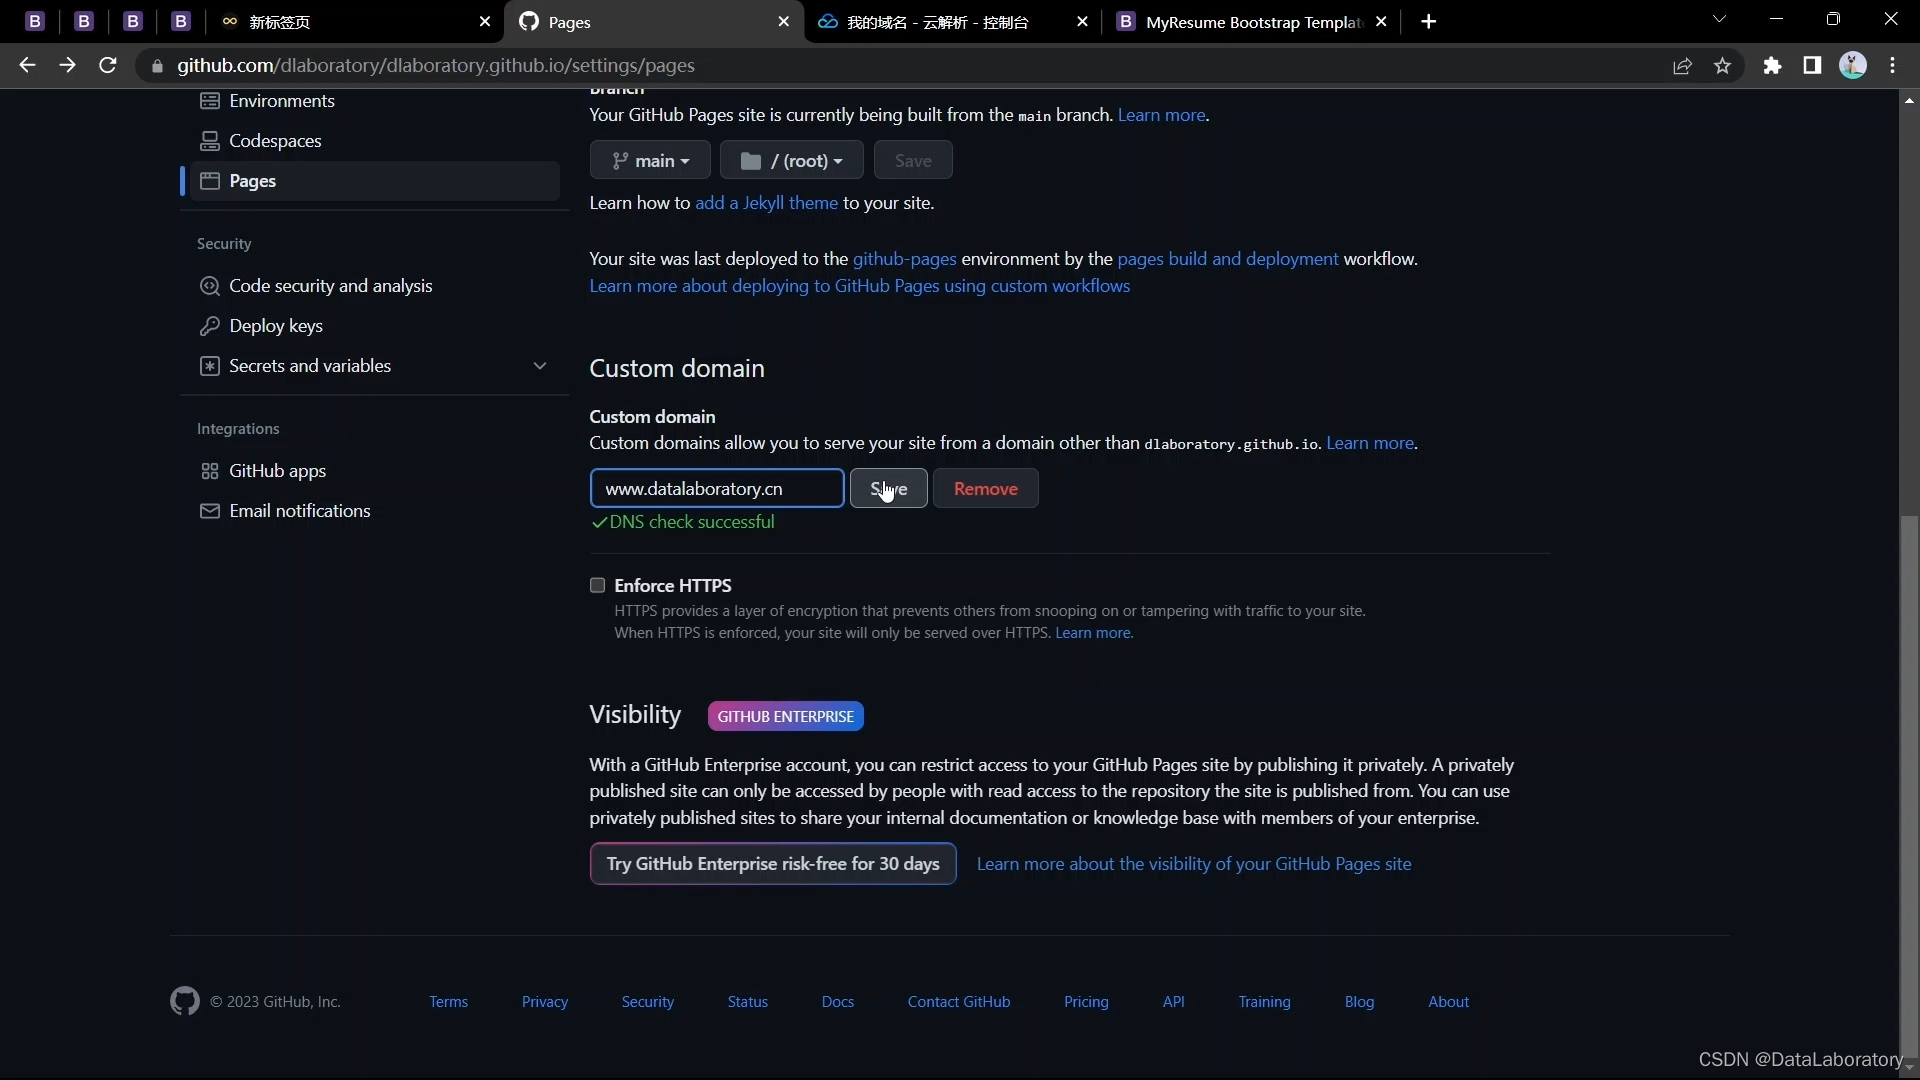Enable Enforce HTTPS checkbox
Viewport: 1920px width, 1080px height.
(x=597, y=586)
